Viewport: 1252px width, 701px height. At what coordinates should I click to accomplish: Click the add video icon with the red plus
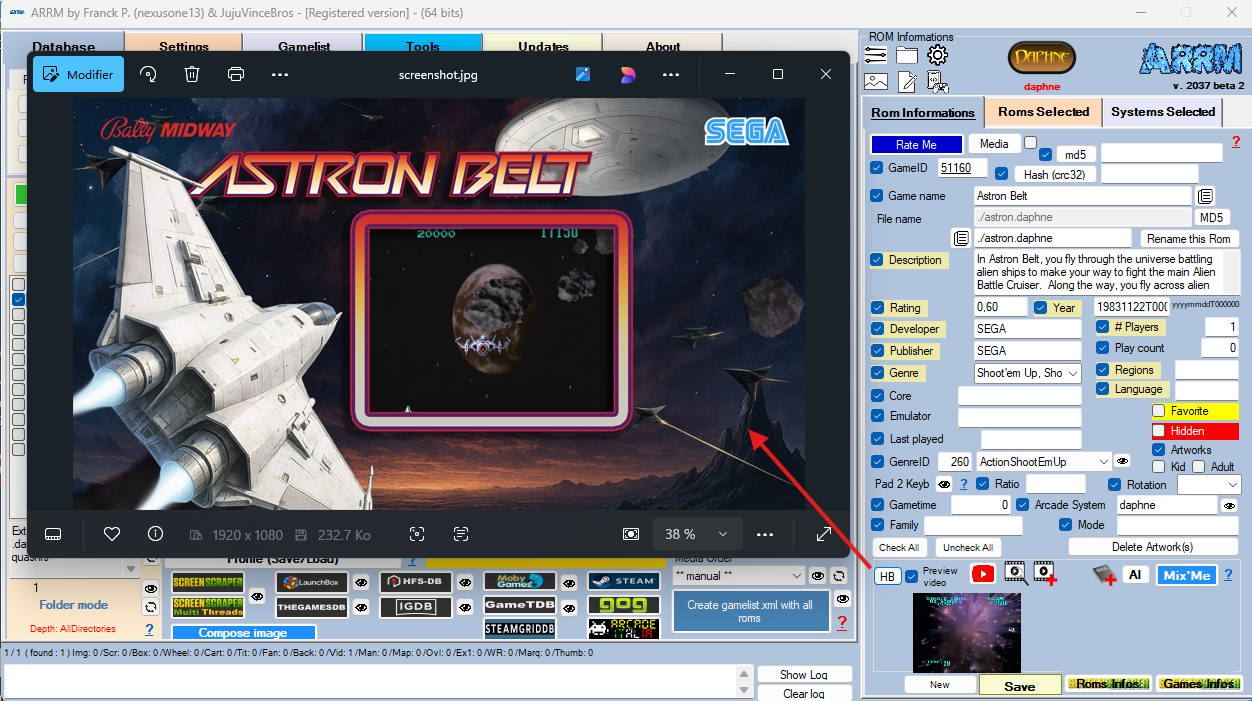click(1046, 573)
